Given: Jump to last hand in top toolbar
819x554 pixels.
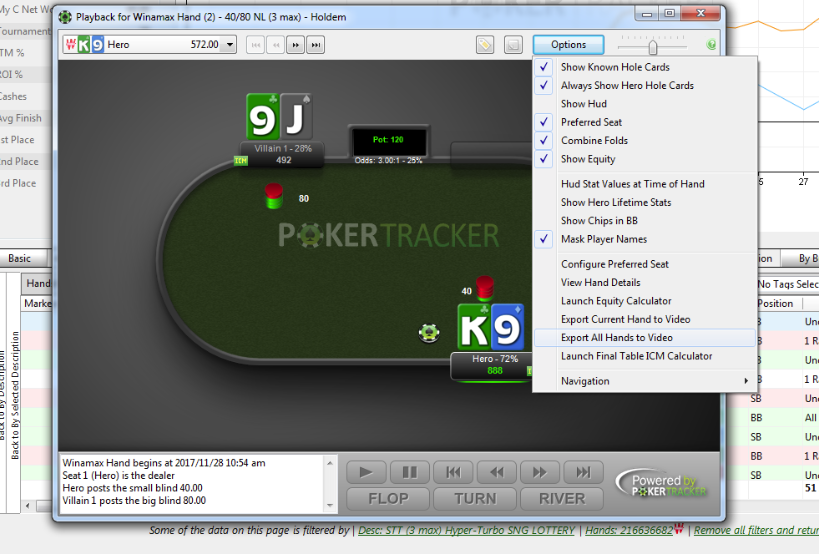Looking at the screenshot, I should [x=315, y=45].
